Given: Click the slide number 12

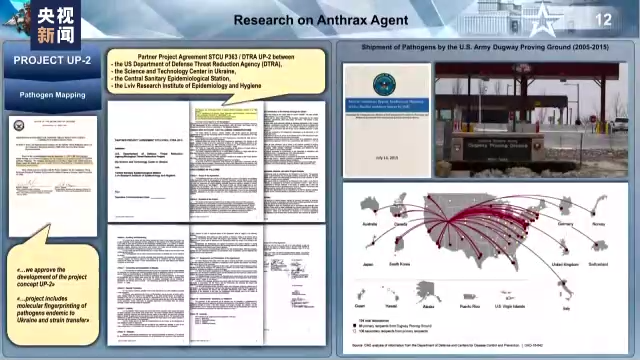Looking at the screenshot, I should [603, 20].
